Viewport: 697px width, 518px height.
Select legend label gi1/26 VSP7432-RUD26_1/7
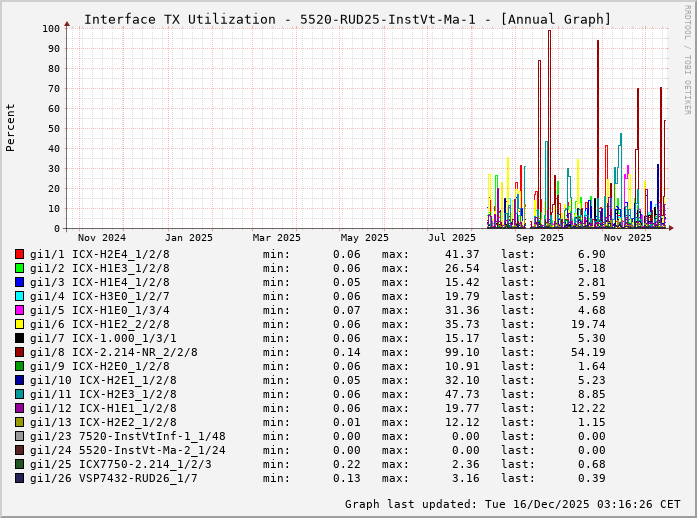click(114, 478)
